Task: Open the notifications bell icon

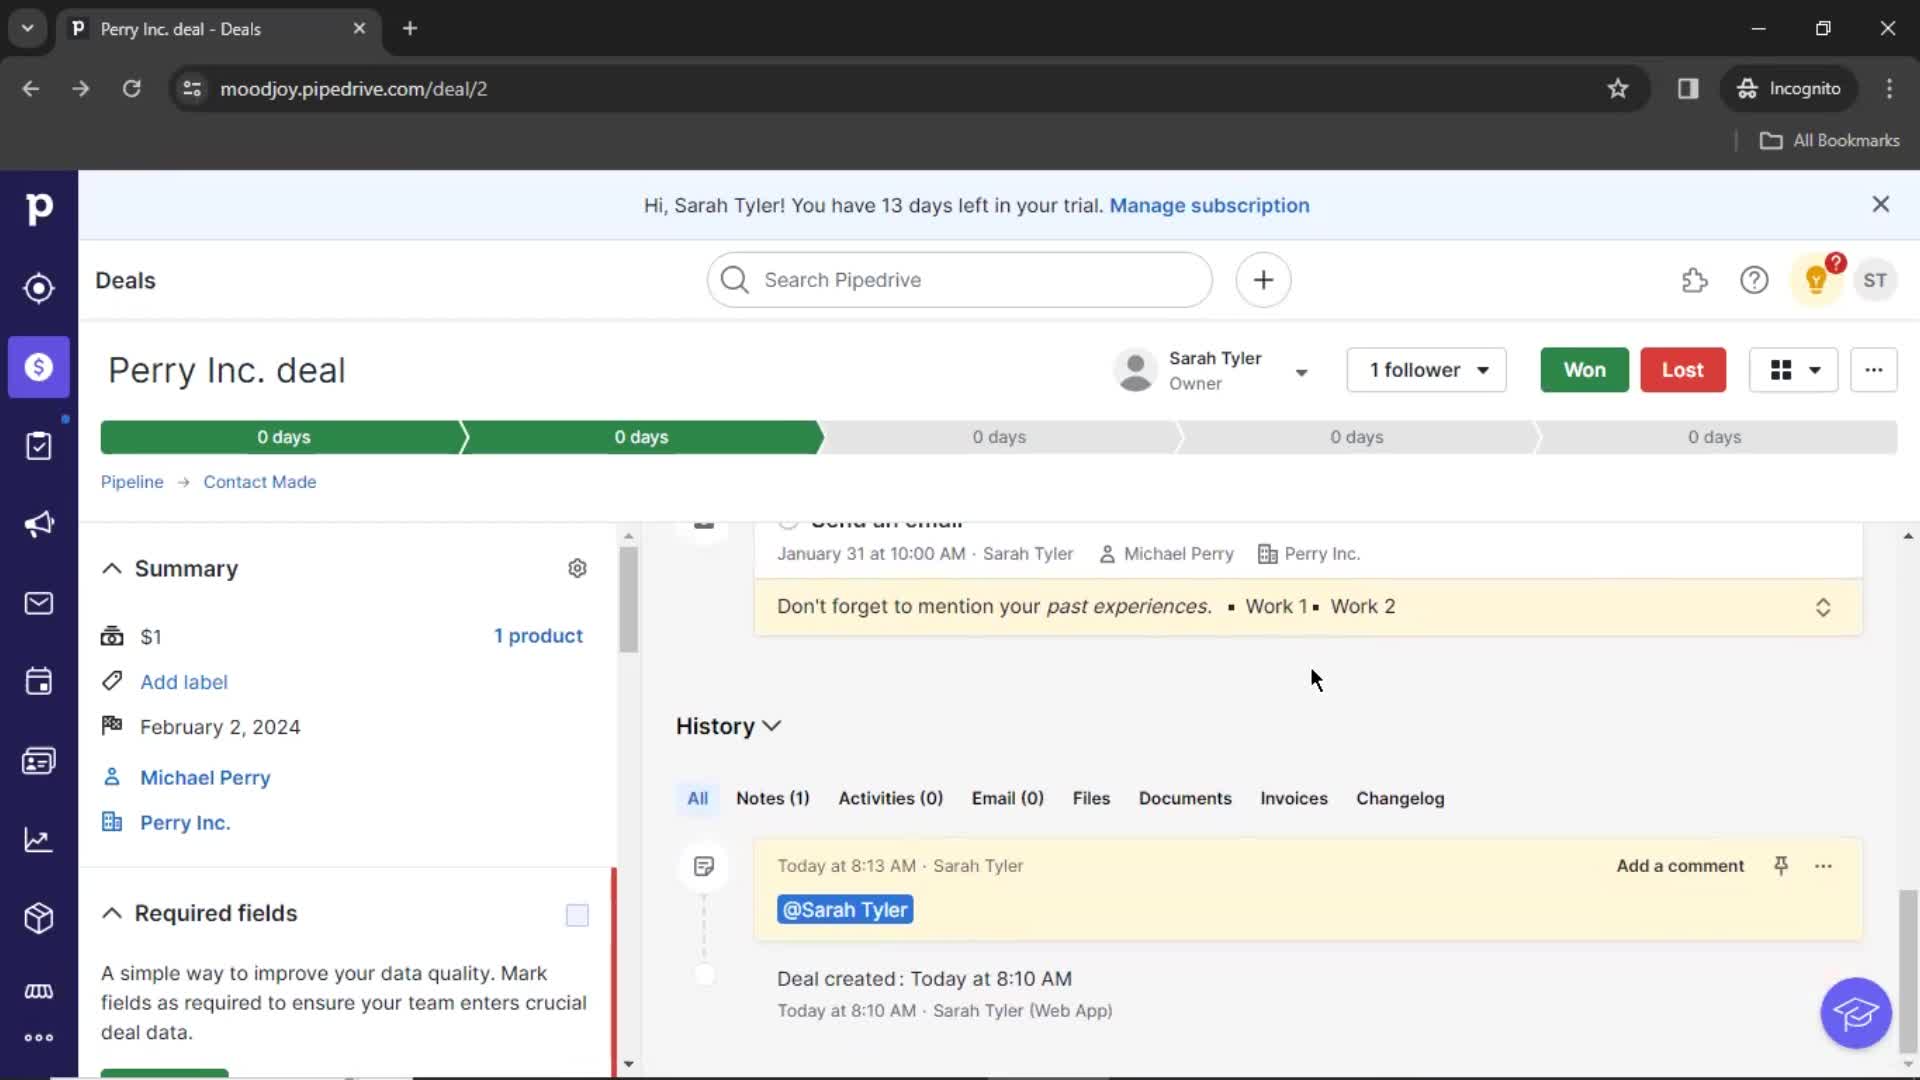Action: (1817, 280)
